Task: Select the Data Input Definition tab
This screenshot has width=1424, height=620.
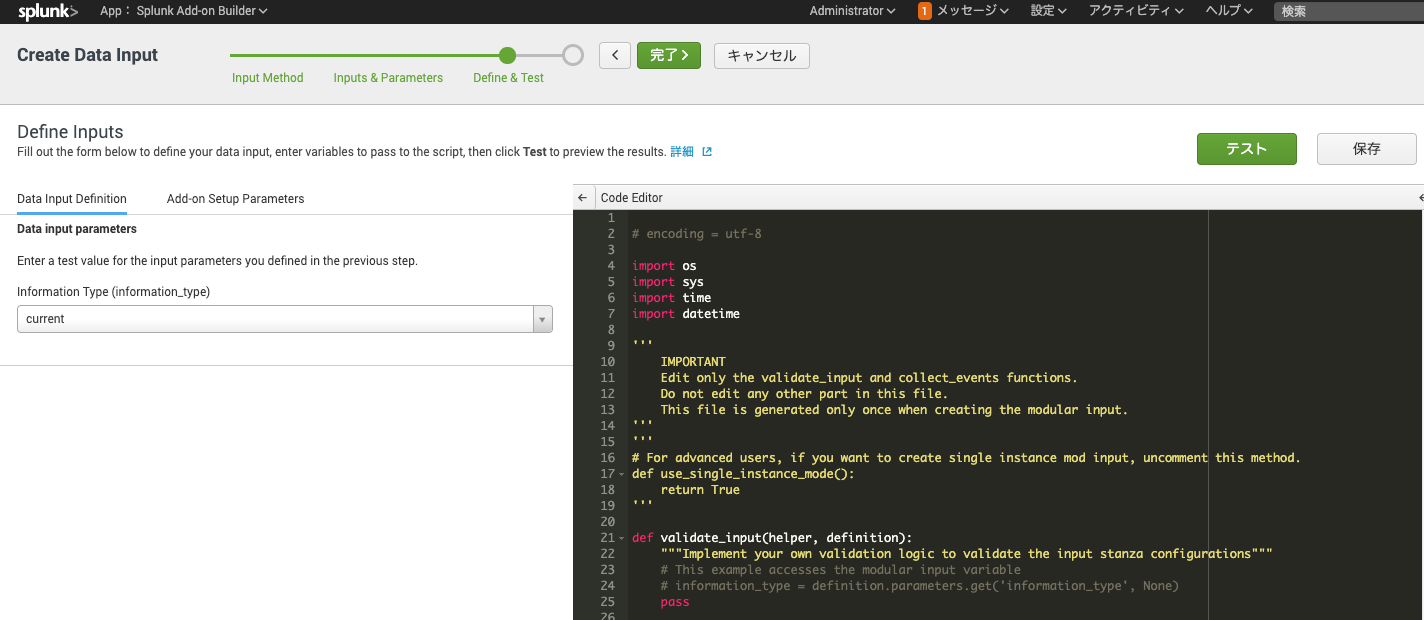Action: click(x=71, y=198)
